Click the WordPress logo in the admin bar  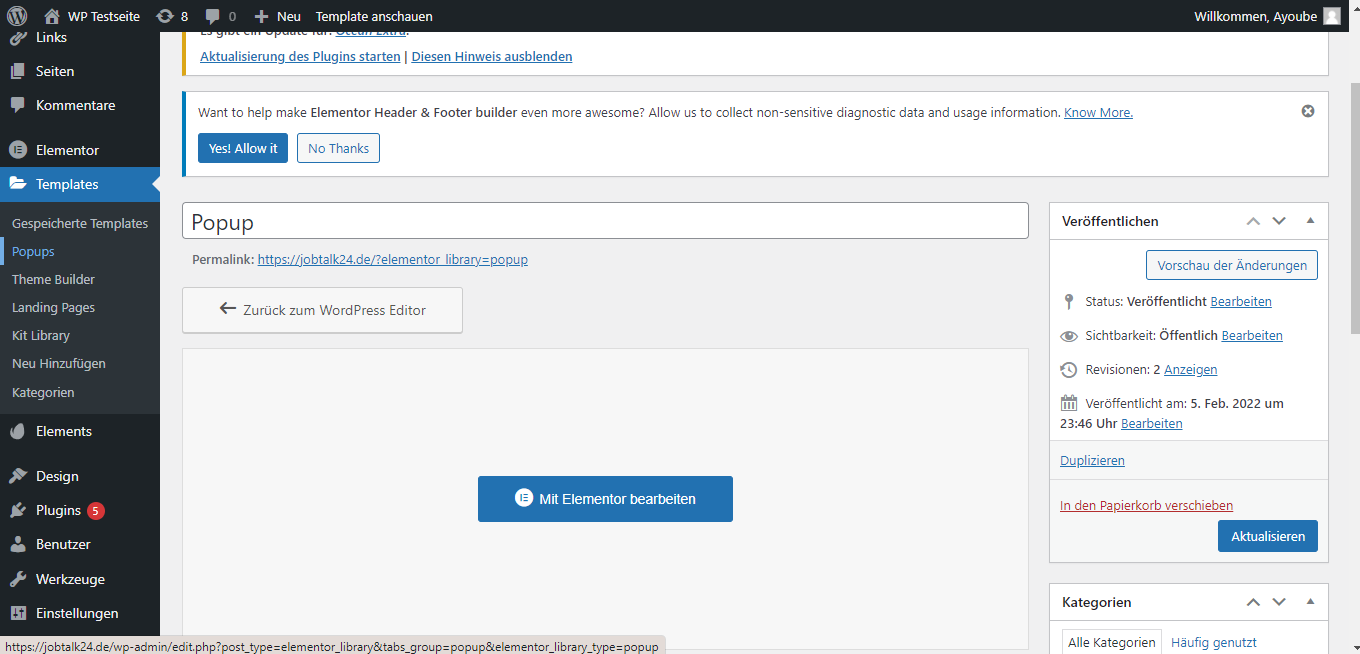(17, 16)
